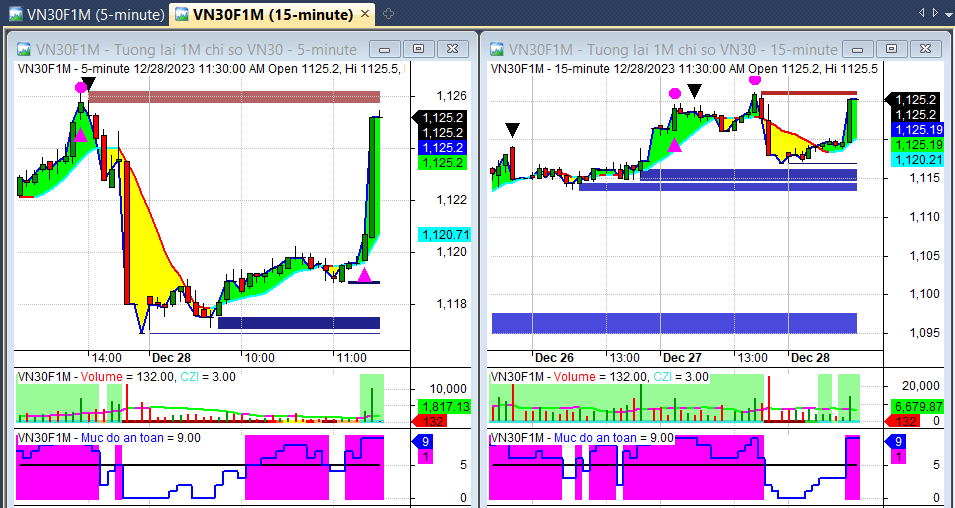Click the 1,126 price axis label
The image size is (955, 508).
click(451, 96)
